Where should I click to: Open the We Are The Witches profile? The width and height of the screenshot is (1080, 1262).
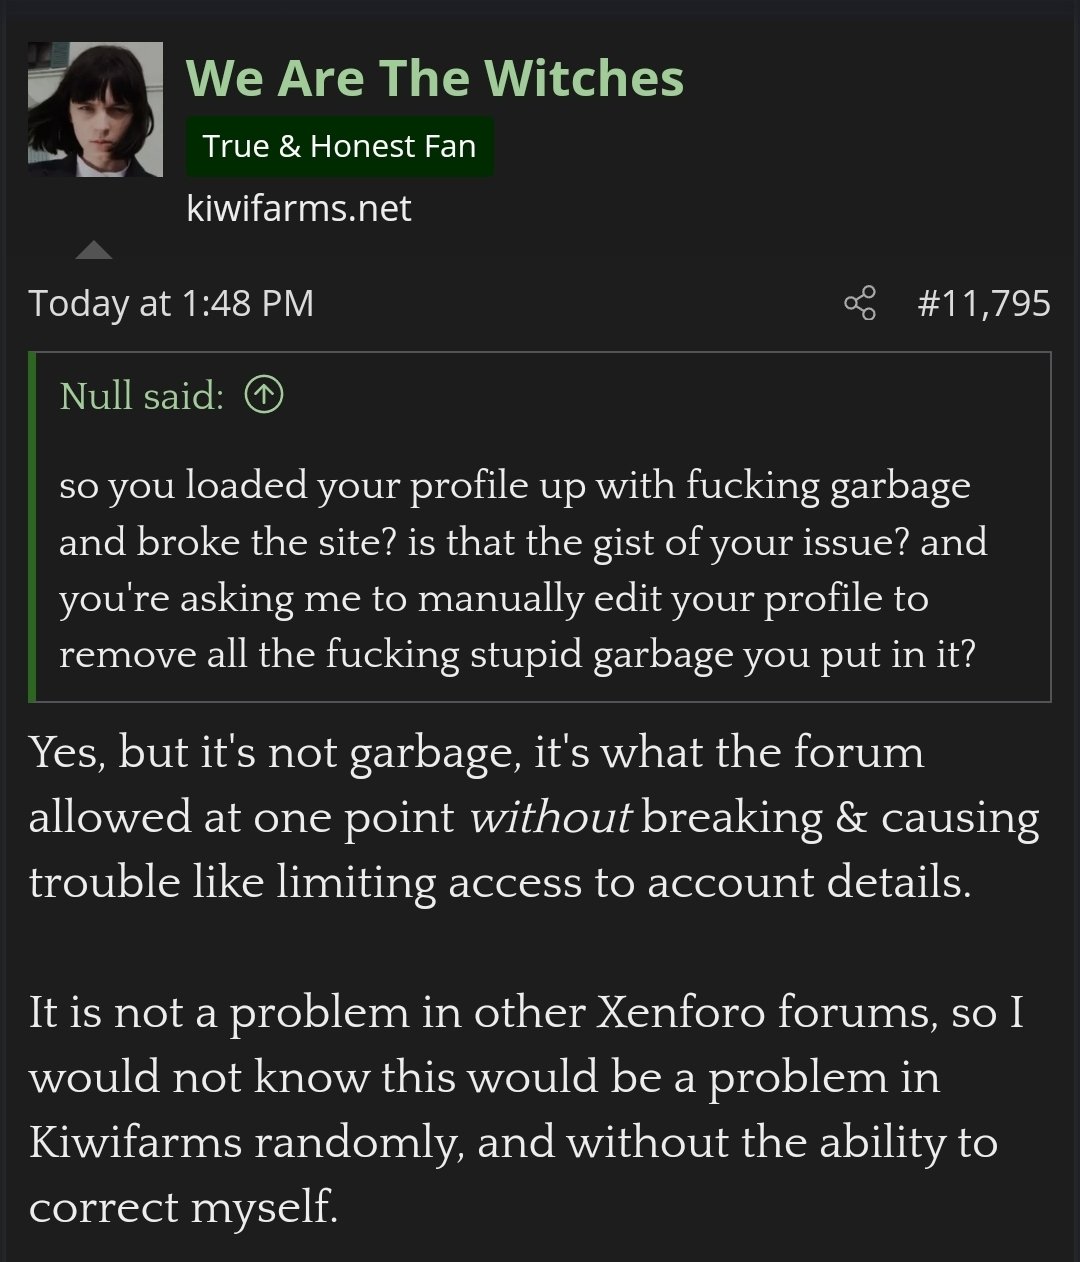click(x=435, y=78)
